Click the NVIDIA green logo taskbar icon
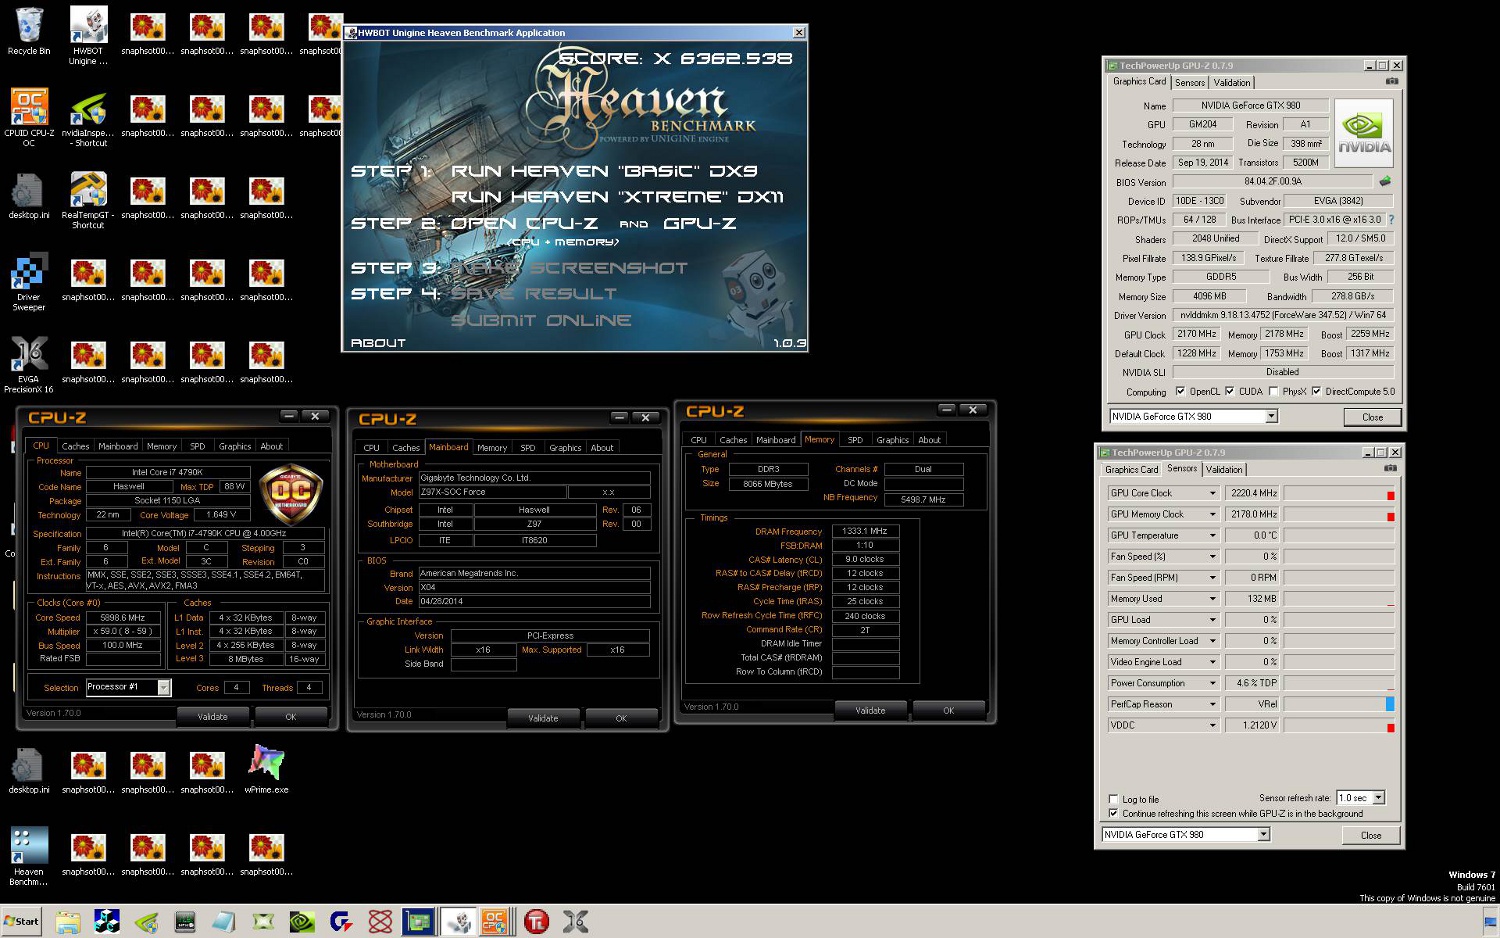1500x938 pixels. [300, 922]
